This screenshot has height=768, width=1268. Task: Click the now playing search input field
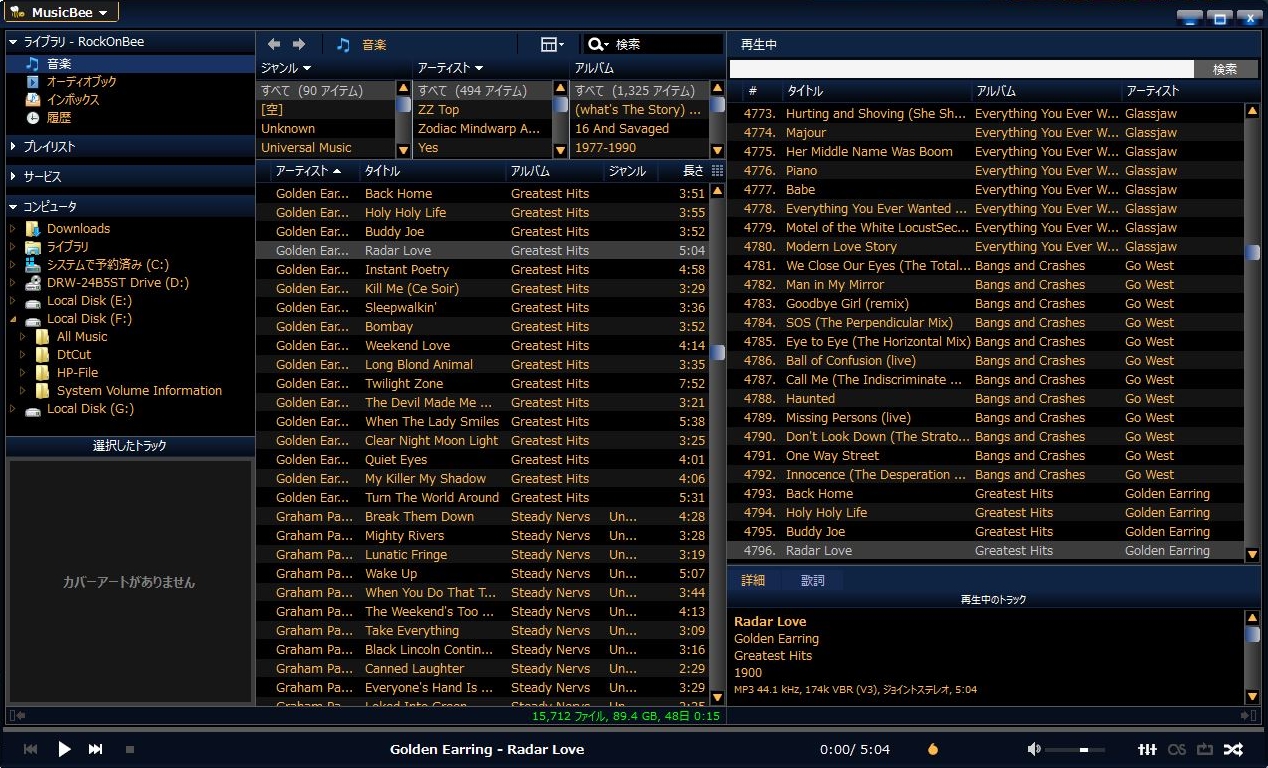962,69
